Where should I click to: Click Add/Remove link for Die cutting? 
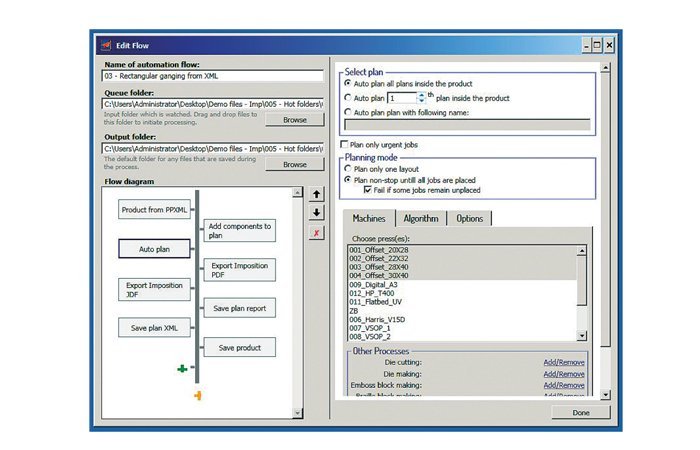(564, 362)
